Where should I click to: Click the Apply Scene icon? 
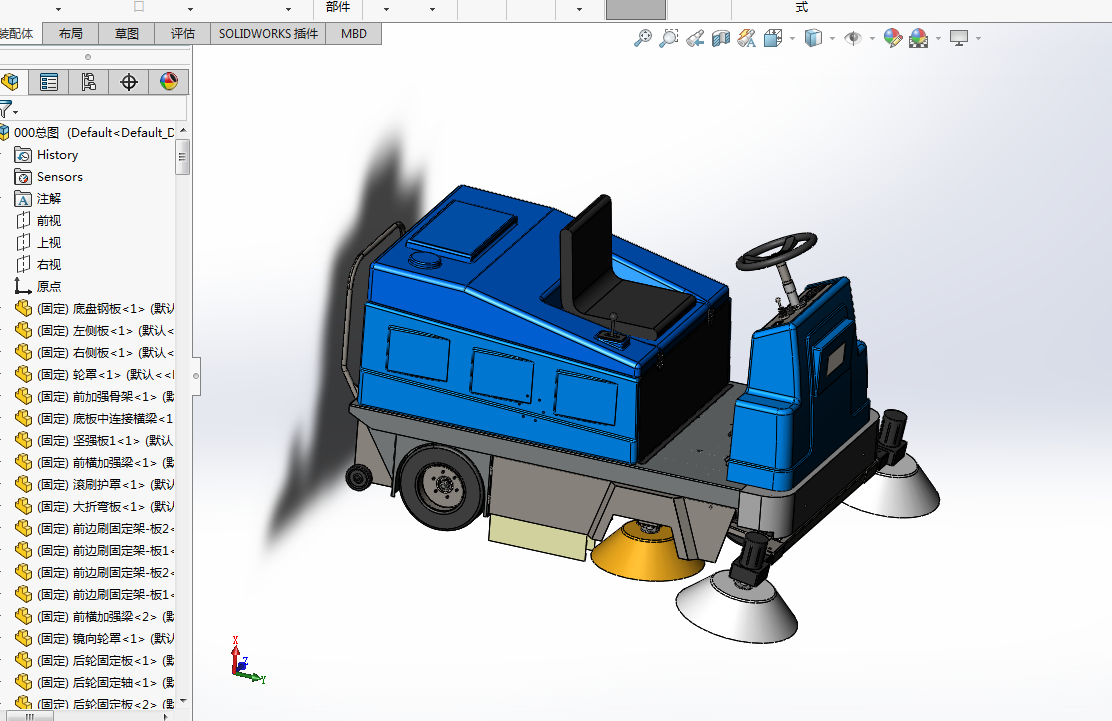click(918, 38)
